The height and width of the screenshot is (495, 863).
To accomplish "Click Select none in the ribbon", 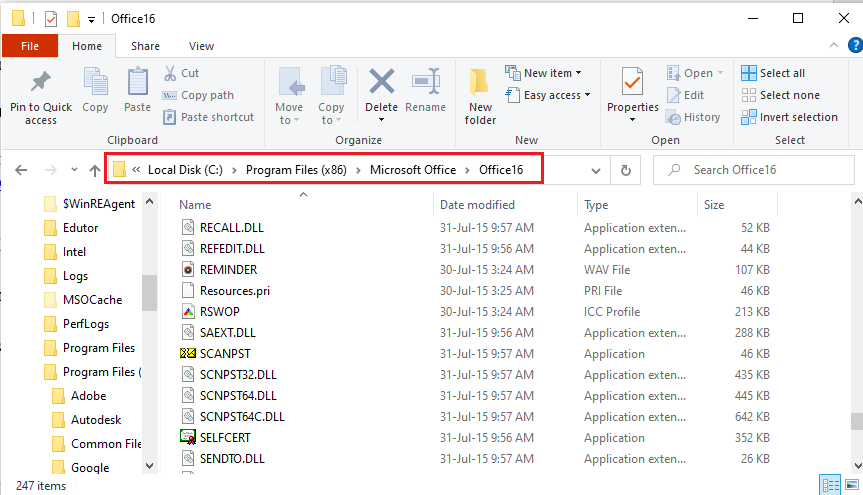I will pos(780,95).
